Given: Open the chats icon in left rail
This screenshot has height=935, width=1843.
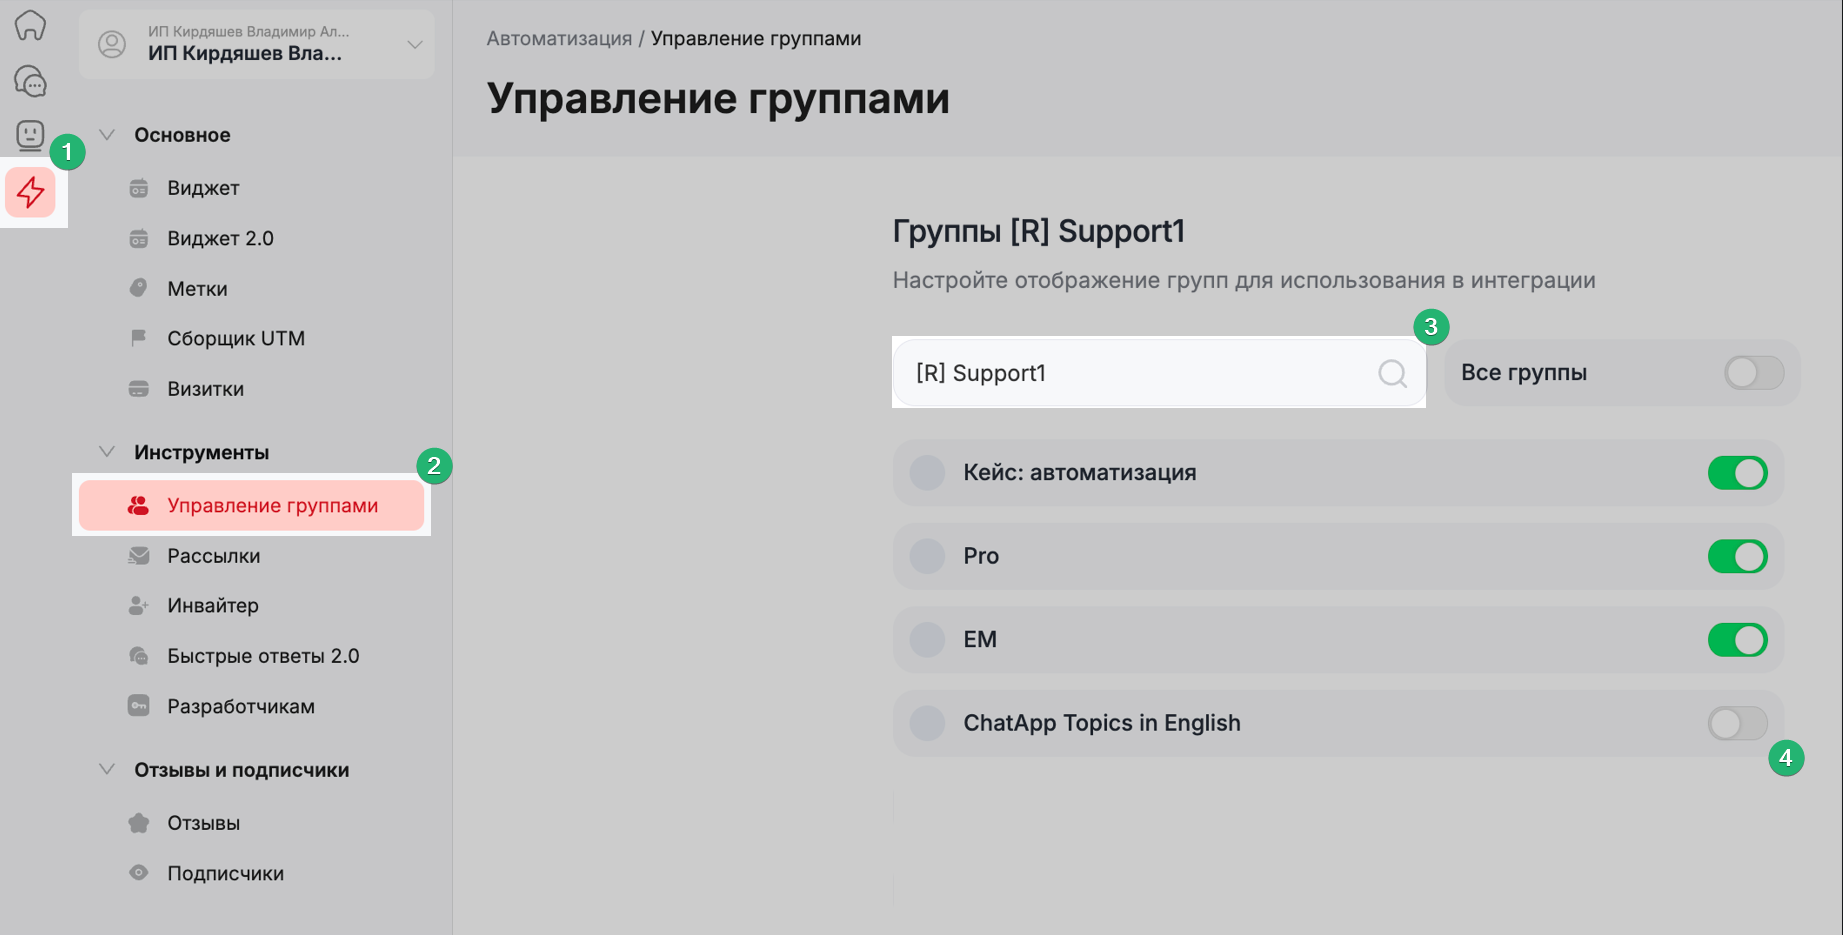Looking at the screenshot, I should point(30,81).
